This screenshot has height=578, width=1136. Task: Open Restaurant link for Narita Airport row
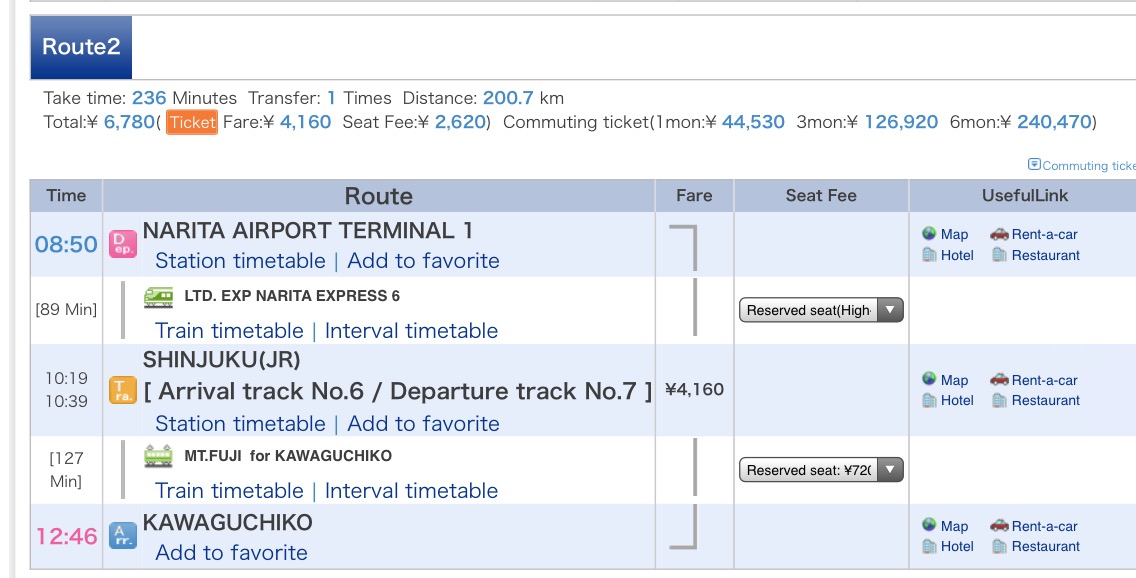[x=1036, y=255]
